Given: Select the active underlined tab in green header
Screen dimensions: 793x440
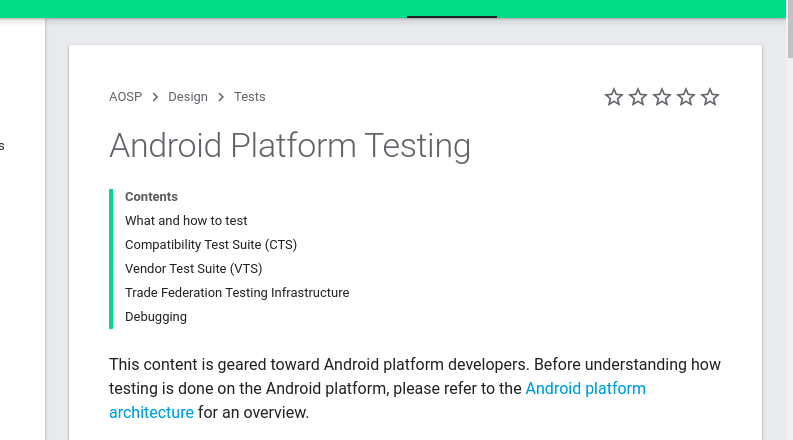Looking at the screenshot, I should (x=452, y=9).
